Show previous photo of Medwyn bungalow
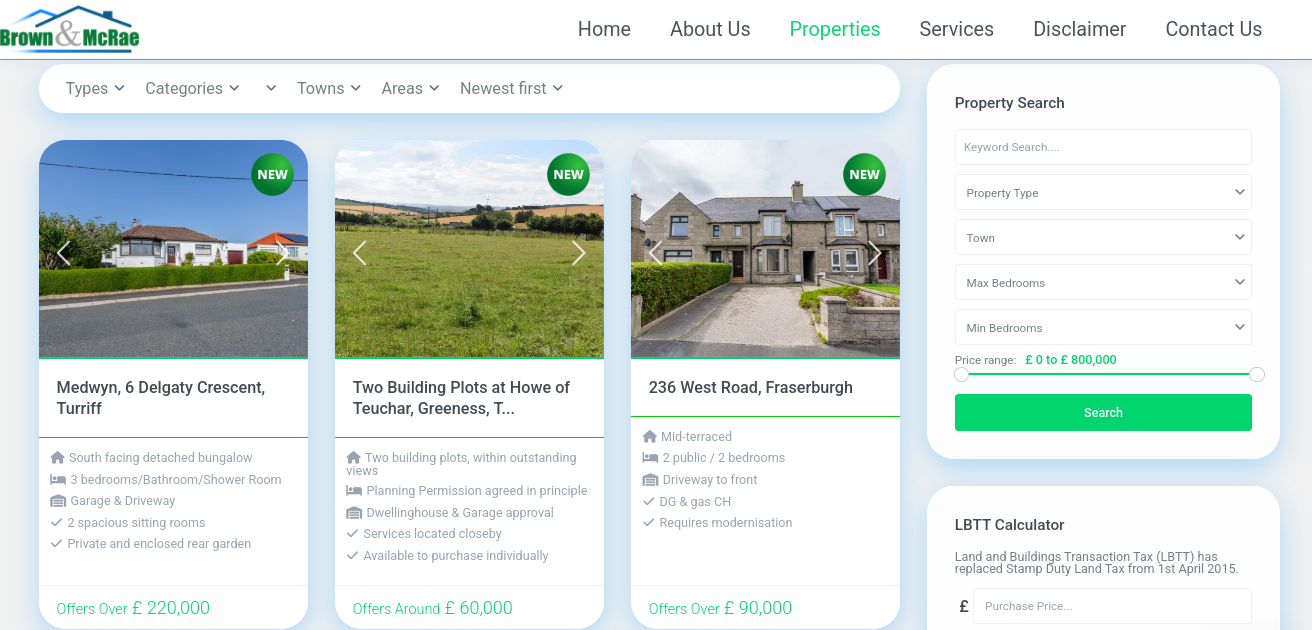Screen dimensions: 1312x630 [64, 253]
